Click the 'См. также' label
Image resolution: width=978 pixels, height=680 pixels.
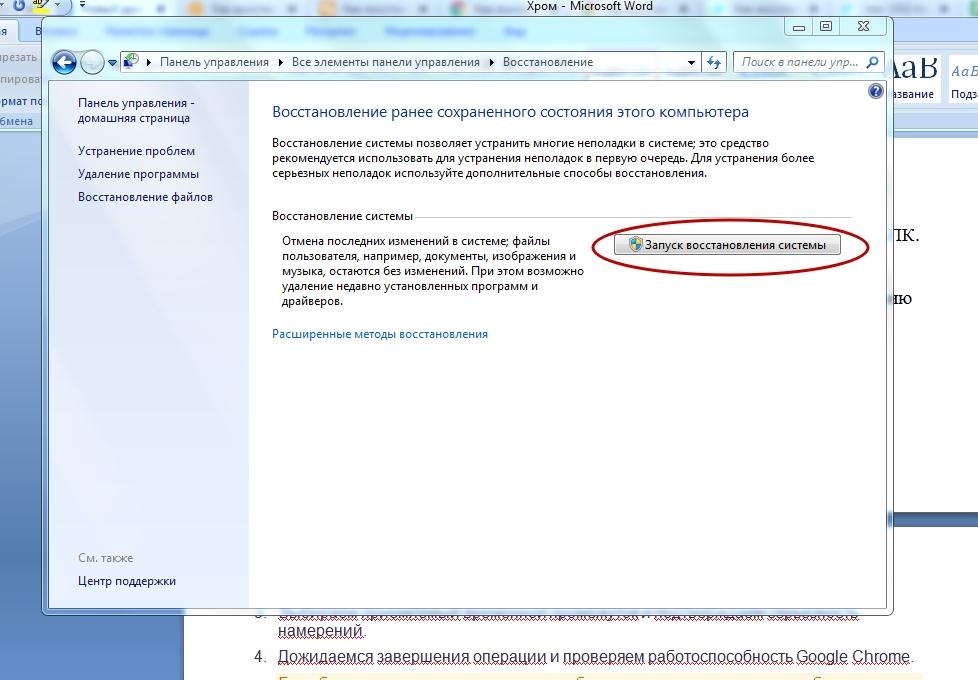point(105,558)
